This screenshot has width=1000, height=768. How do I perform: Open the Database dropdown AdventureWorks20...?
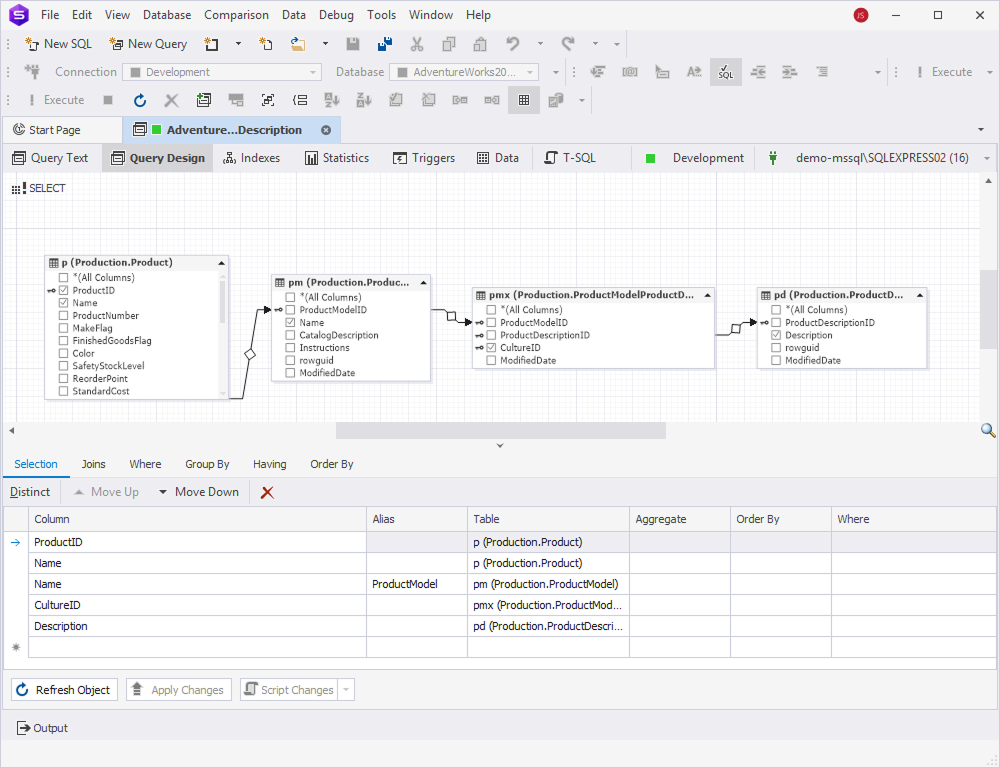464,72
